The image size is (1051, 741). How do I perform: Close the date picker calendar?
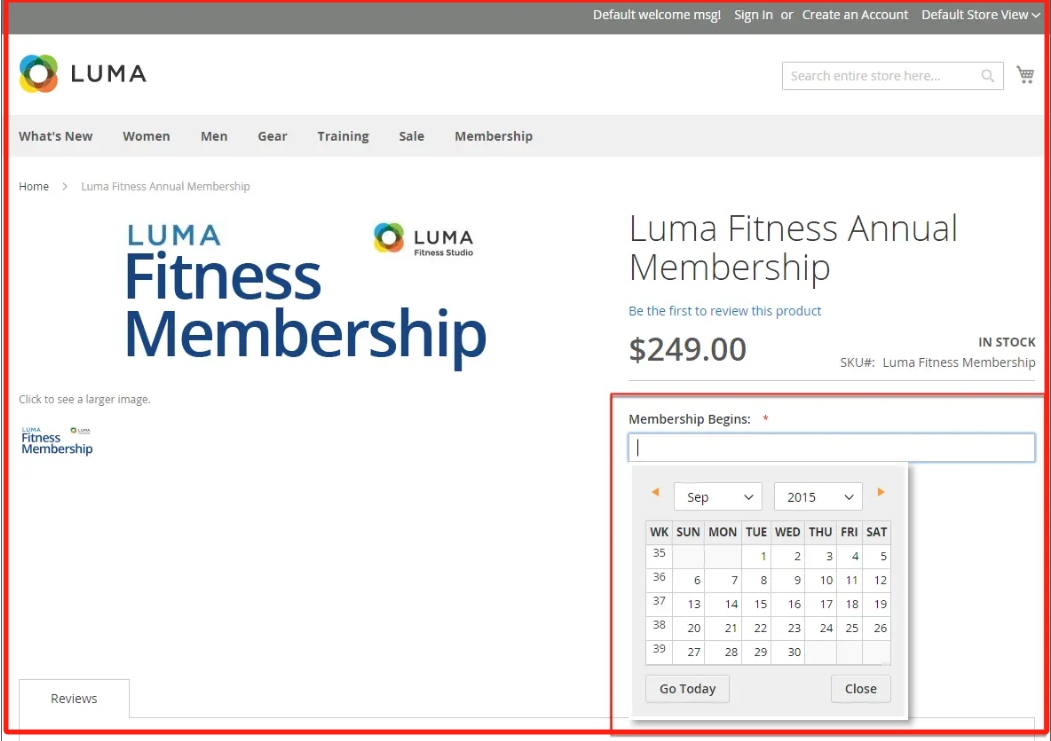click(x=860, y=688)
